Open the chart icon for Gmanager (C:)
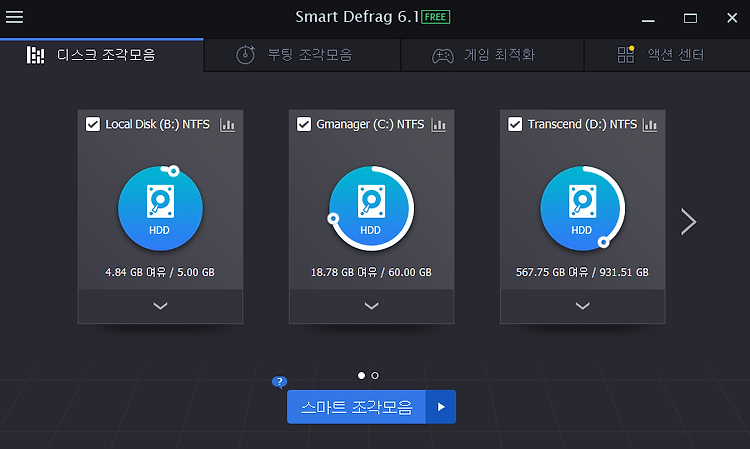750x449 pixels. click(x=439, y=125)
